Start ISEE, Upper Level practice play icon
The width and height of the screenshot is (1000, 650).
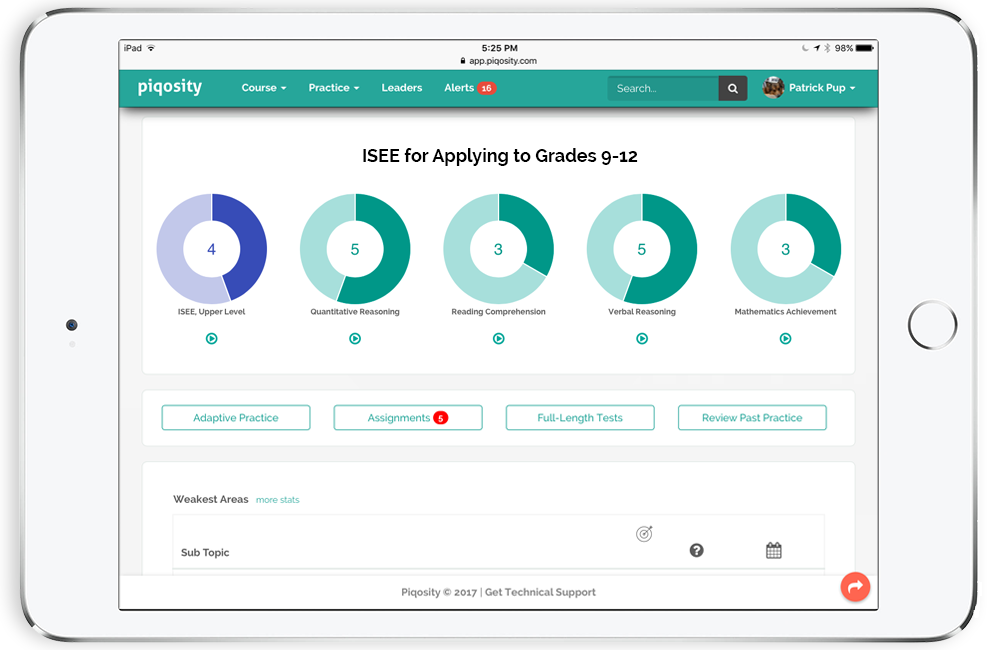pyautogui.click(x=211, y=339)
